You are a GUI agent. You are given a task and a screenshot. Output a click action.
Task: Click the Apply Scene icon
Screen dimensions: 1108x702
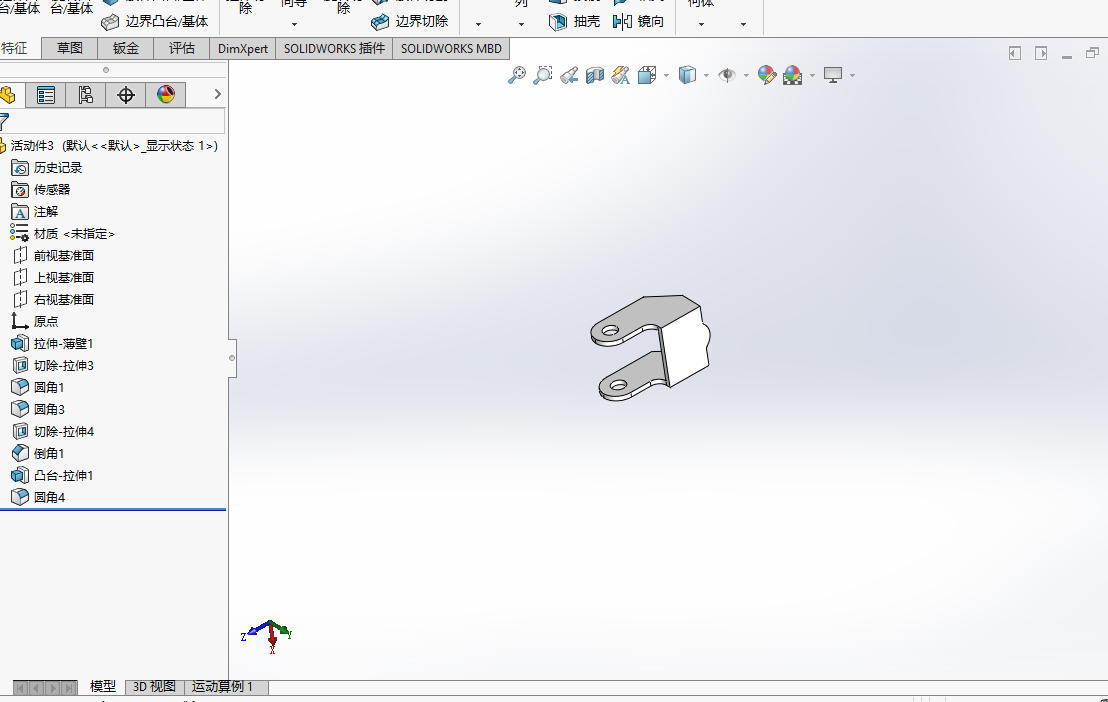pyautogui.click(x=792, y=75)
